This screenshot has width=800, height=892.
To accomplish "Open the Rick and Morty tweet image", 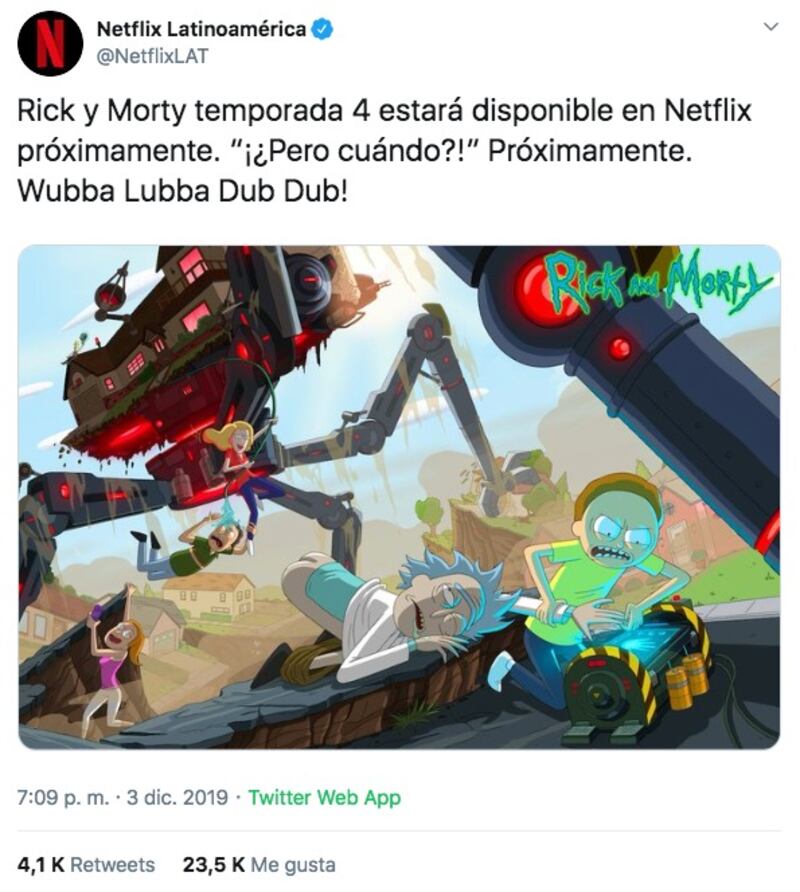I will (399, 497).
